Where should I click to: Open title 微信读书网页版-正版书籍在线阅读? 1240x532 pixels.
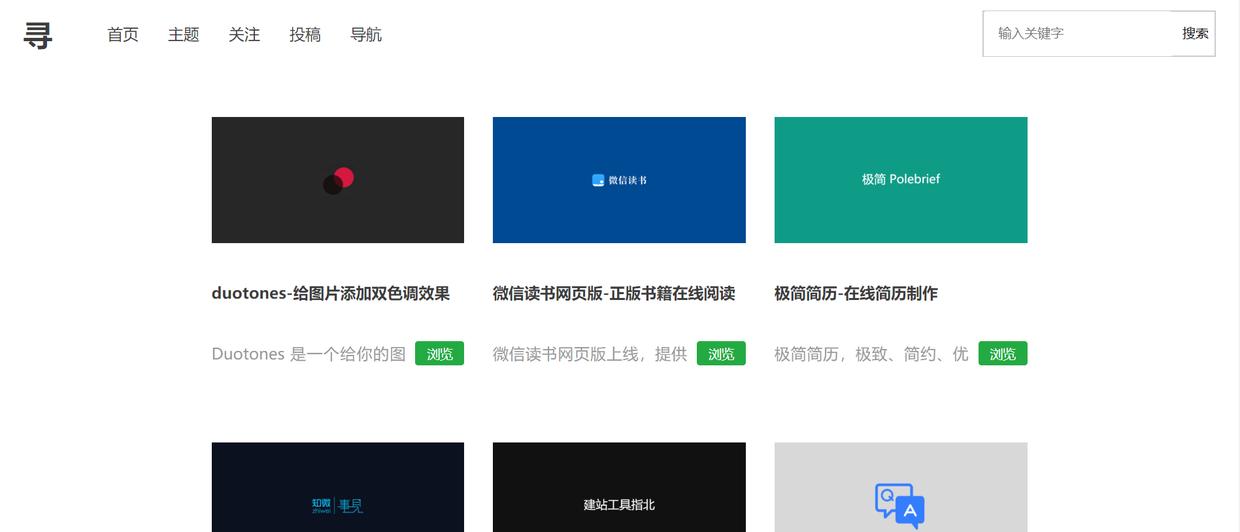614,293
